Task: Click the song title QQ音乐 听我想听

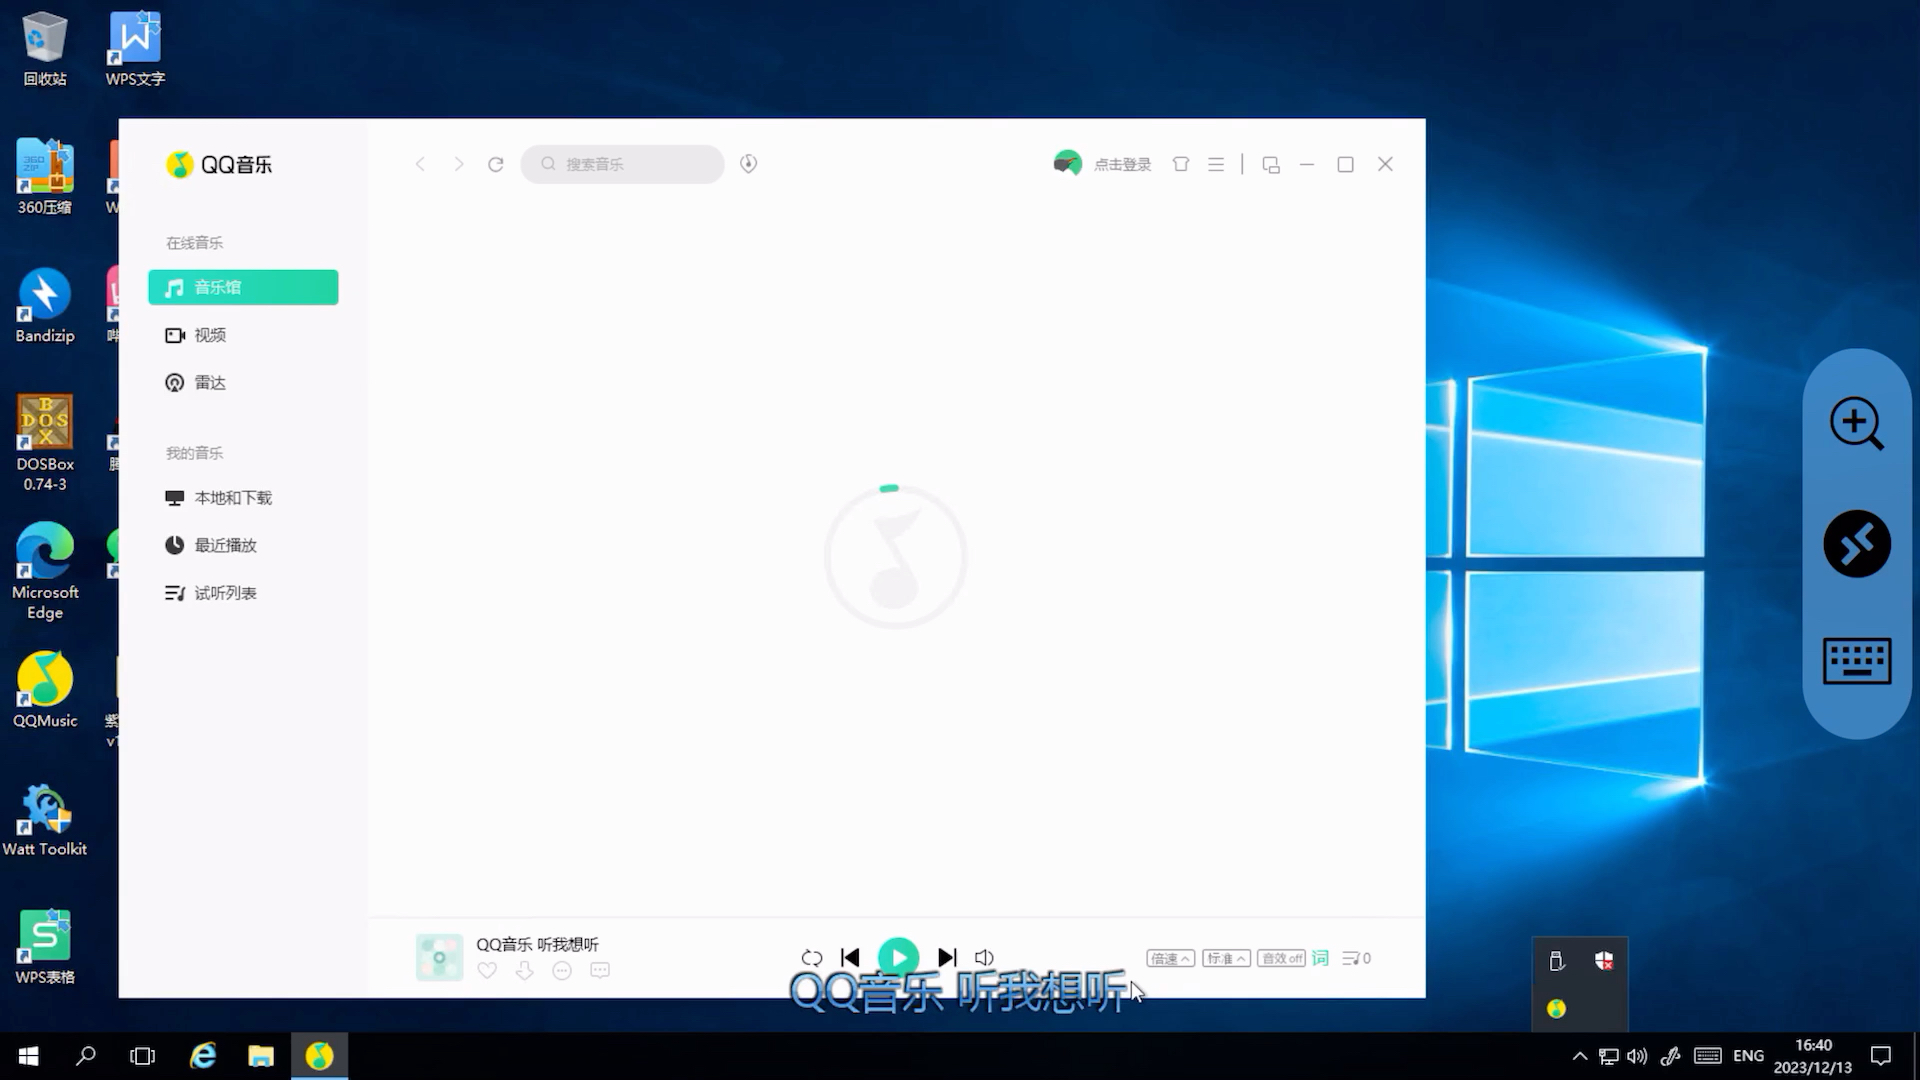Action: [537, 944]
